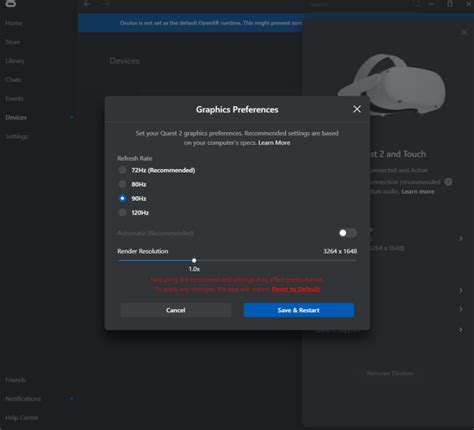Click the forward navigation arrow

[x=106, y=4]
